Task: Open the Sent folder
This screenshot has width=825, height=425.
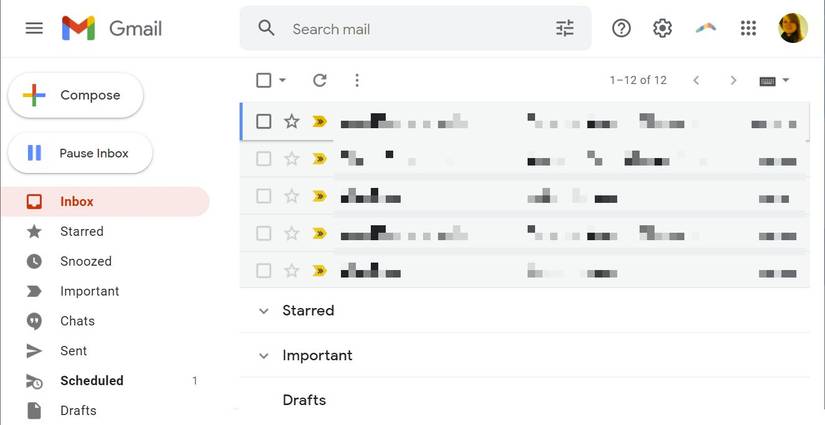Action: coord(73,351)
